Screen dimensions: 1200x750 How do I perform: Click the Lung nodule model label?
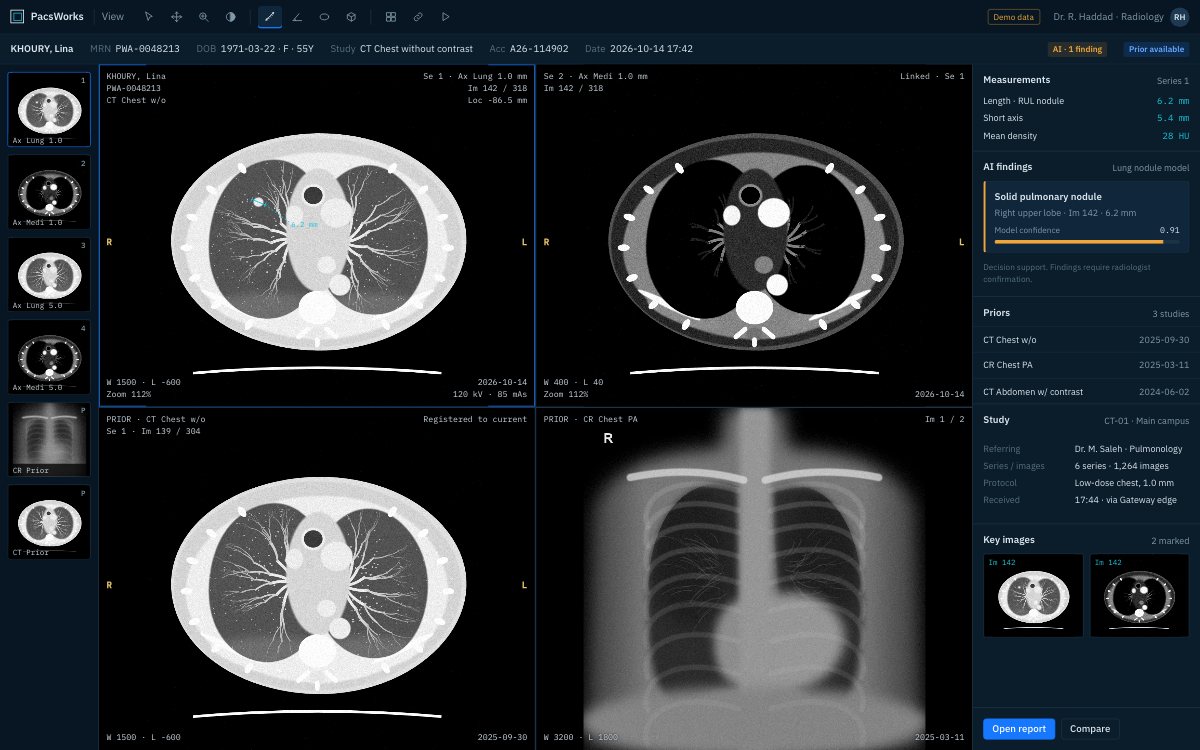(1150, 168)
